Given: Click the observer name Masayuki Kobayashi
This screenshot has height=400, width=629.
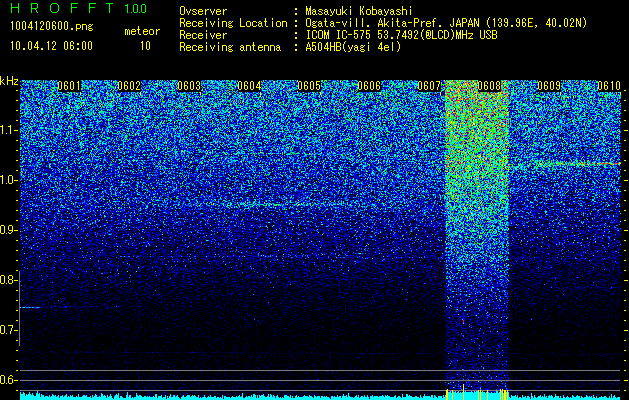Looking at the screenshot, I should click(359, 11).
